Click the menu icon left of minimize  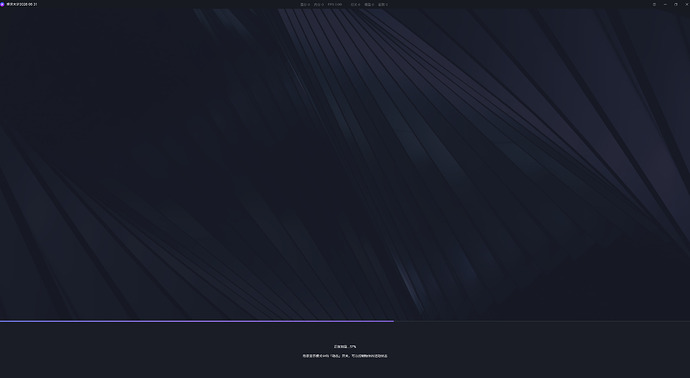654,4
